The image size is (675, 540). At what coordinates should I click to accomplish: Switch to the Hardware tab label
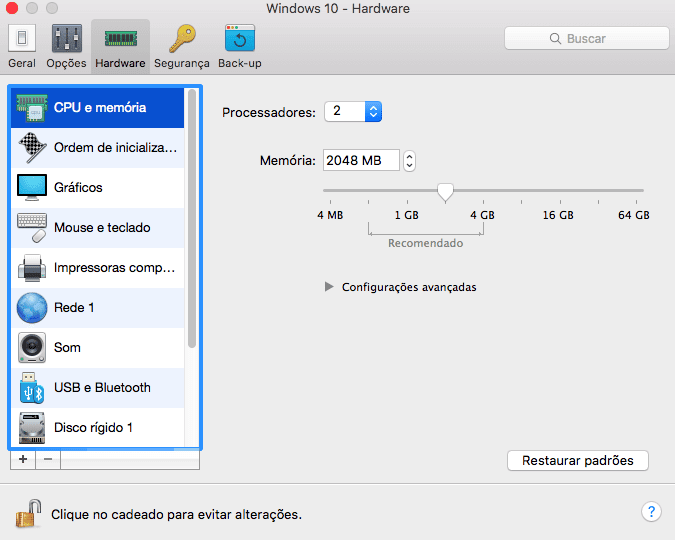pos(120,63)
